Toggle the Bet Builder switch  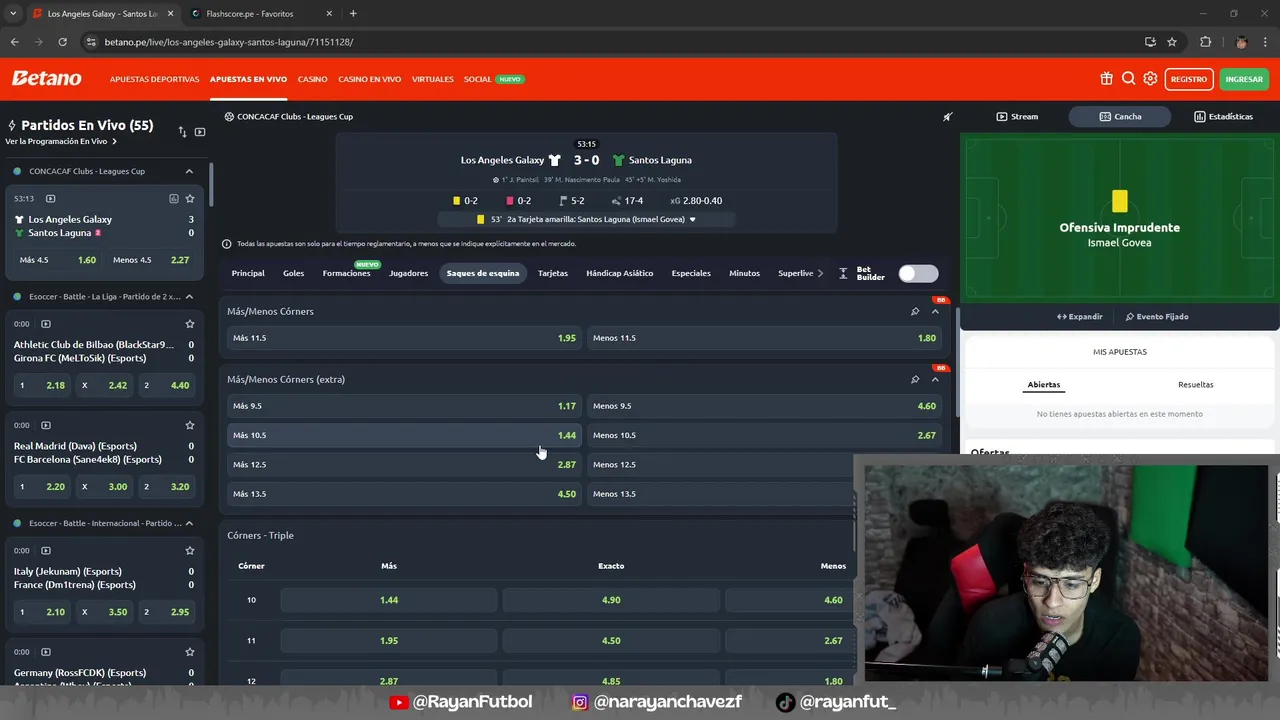(x=918, y=273)
